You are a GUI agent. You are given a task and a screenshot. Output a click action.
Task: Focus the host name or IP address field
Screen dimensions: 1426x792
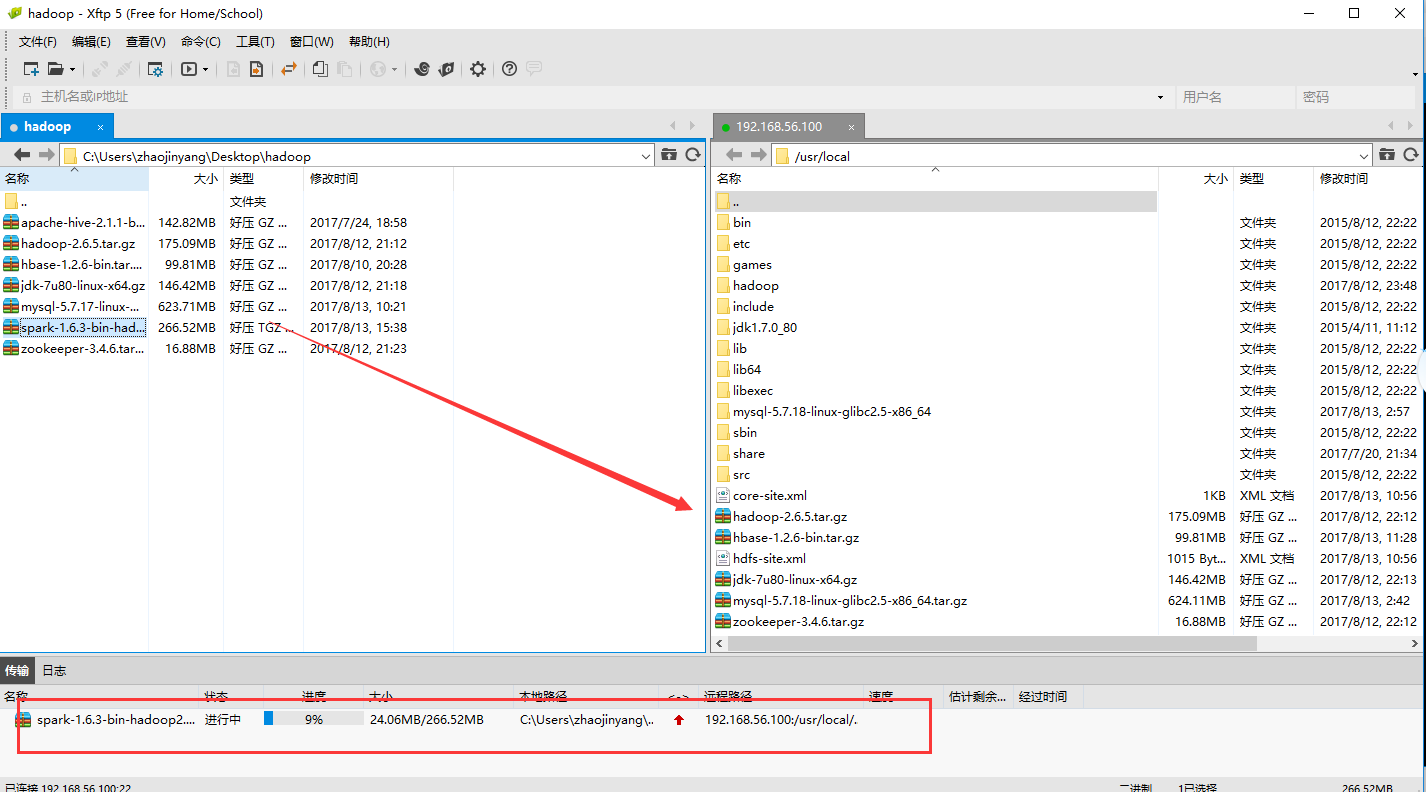(594, 97)
